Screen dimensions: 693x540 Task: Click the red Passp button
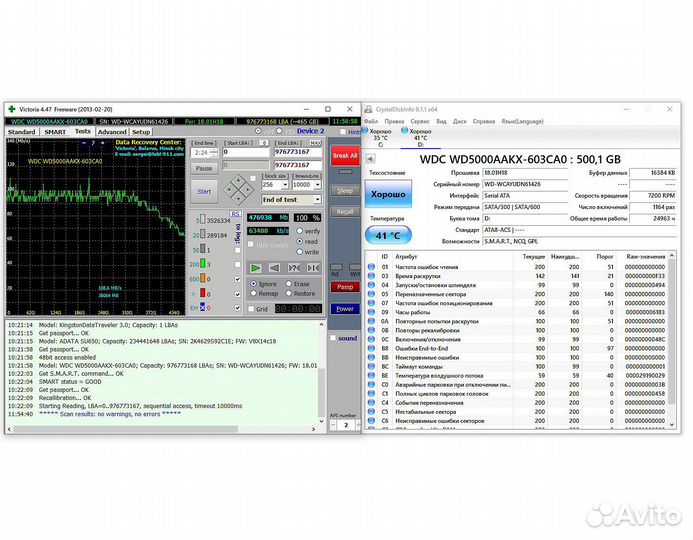click(x=345, y=287)
